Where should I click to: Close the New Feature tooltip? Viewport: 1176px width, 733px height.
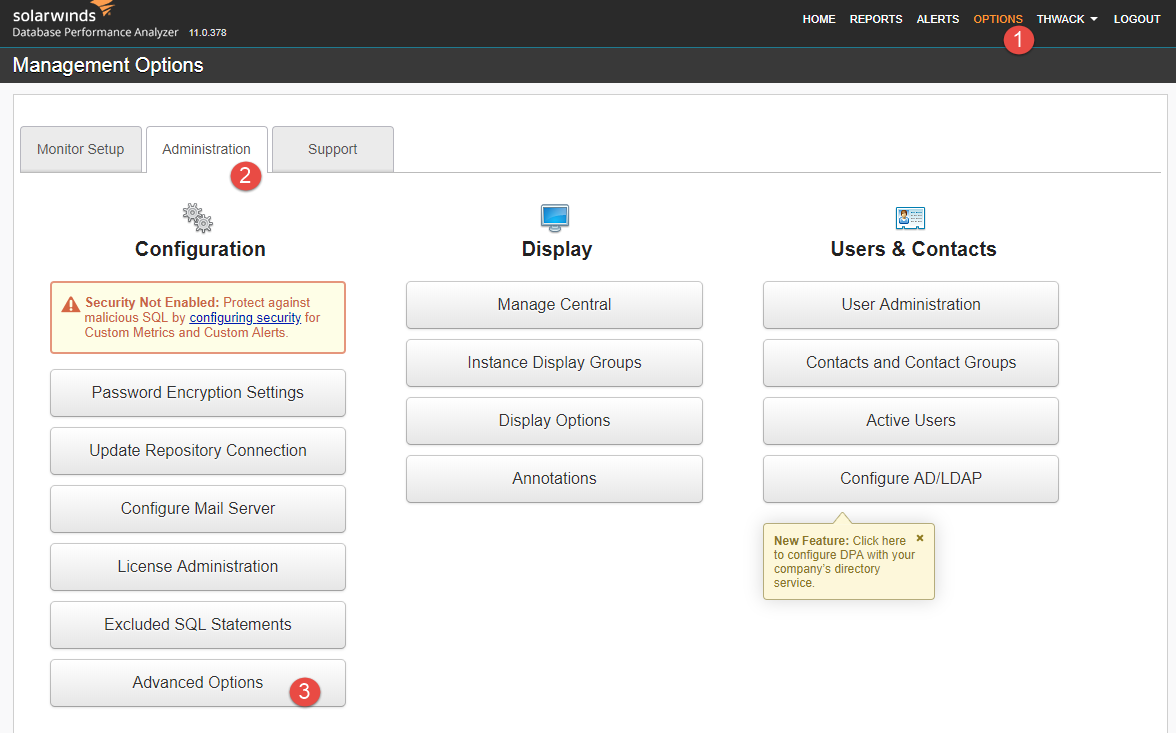click(920, 538)
